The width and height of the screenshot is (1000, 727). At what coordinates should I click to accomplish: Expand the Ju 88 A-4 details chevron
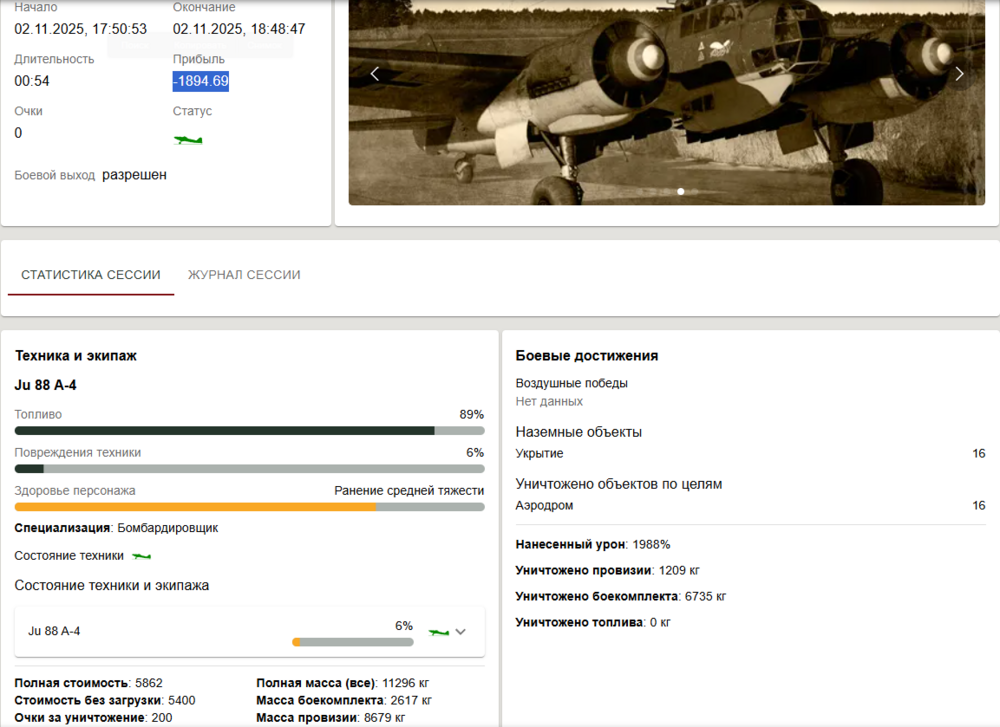click(461, 631)
